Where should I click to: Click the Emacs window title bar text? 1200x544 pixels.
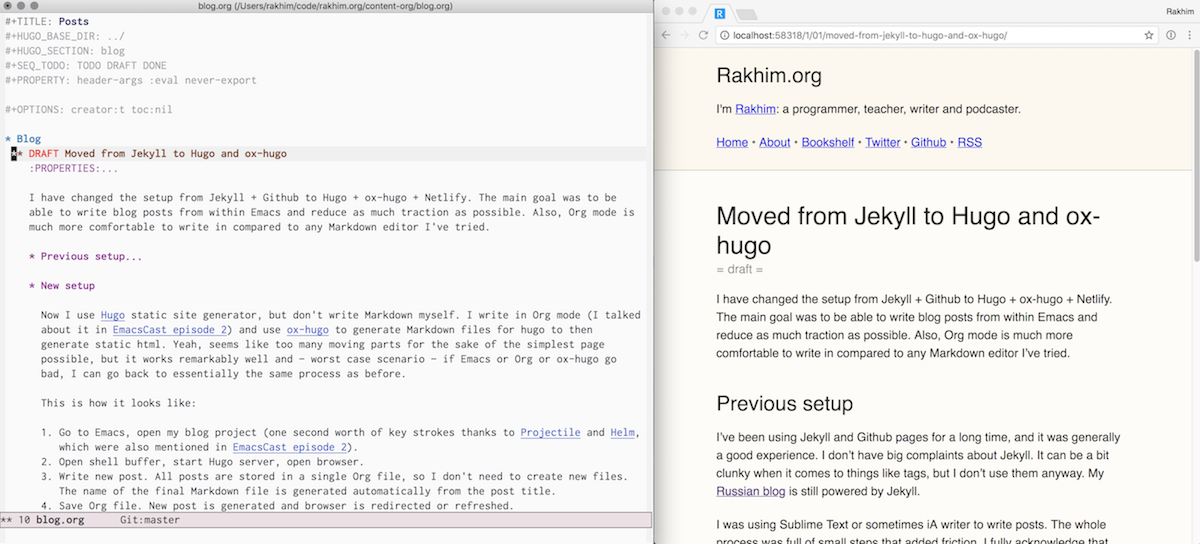pos(326,6)
